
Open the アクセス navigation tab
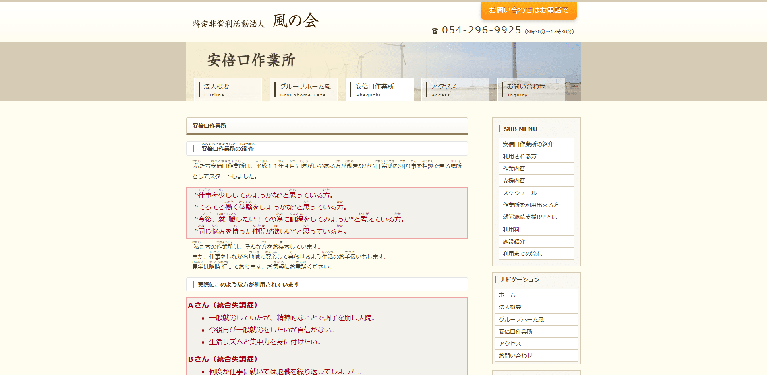(x=455, y=89)
